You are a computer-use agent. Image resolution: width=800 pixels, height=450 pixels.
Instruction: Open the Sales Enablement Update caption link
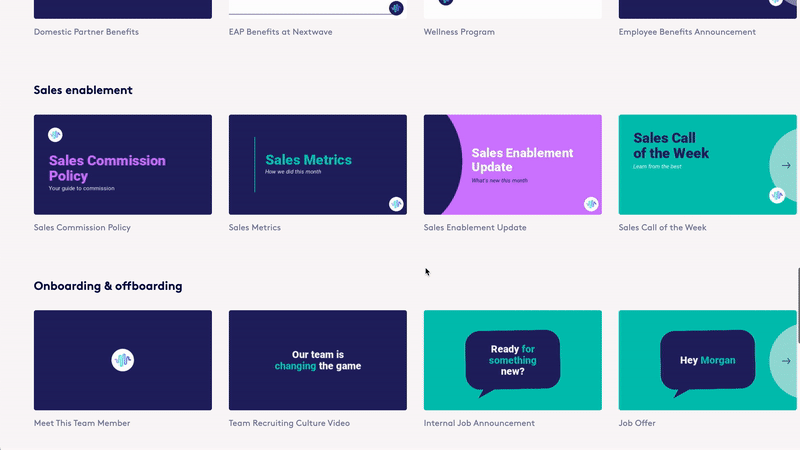coord(474,228)
